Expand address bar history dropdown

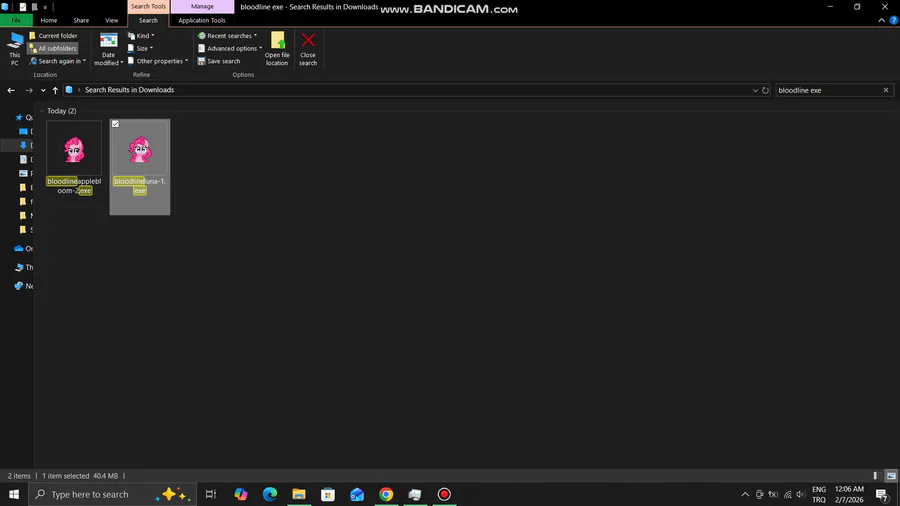[x=755, y=90]
